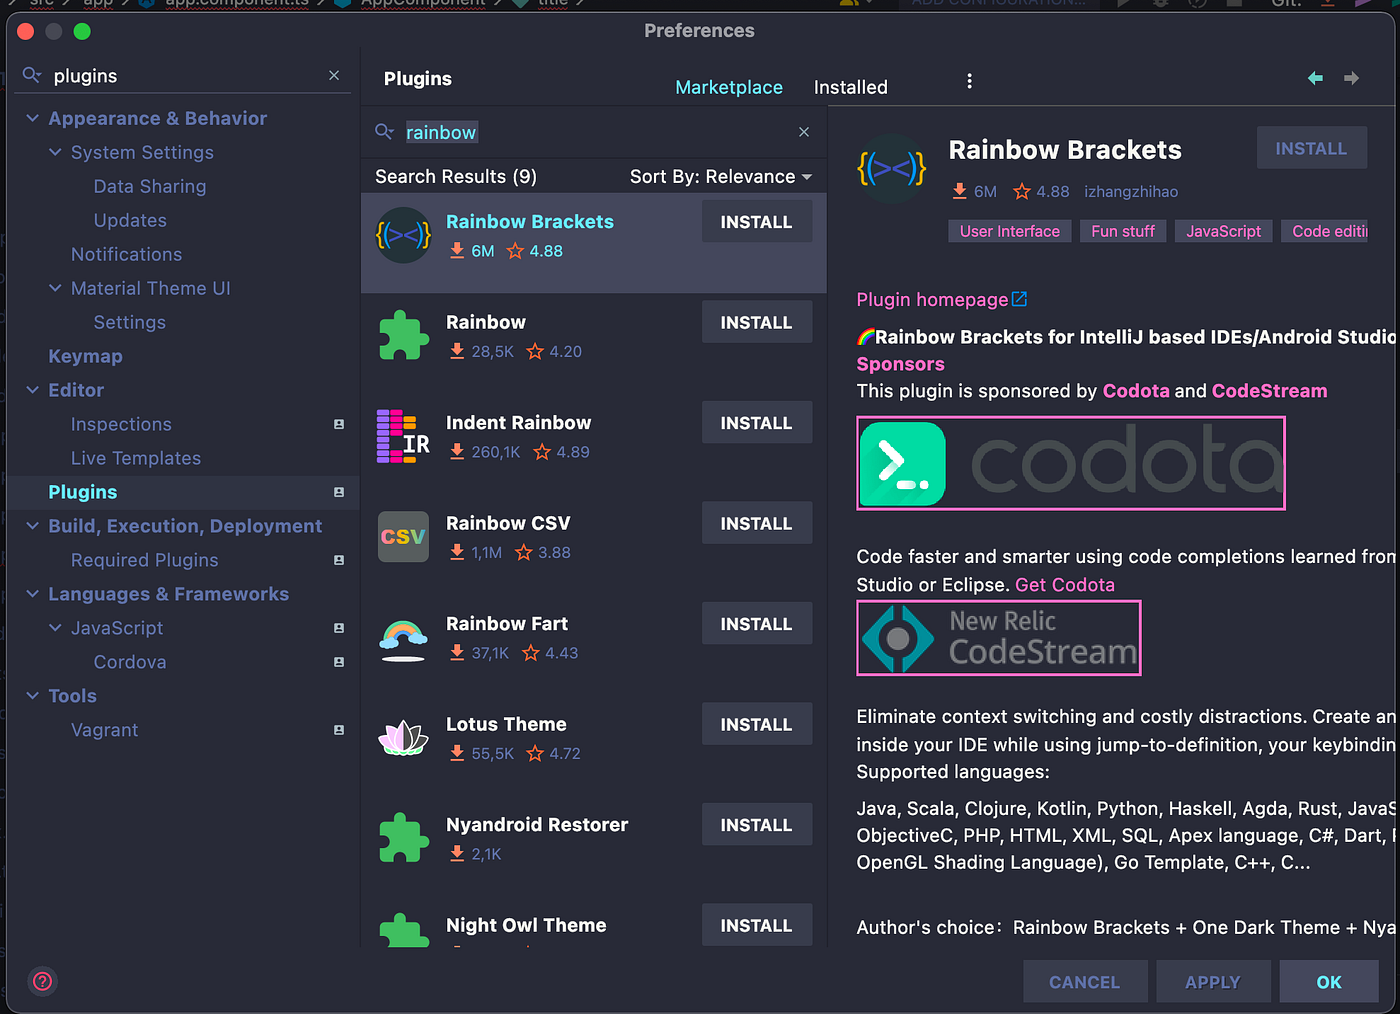The width and height of the screenshot is (1400, 1014).
Task: Select Notifications in the settings tree
Action: tap(126, 254)
